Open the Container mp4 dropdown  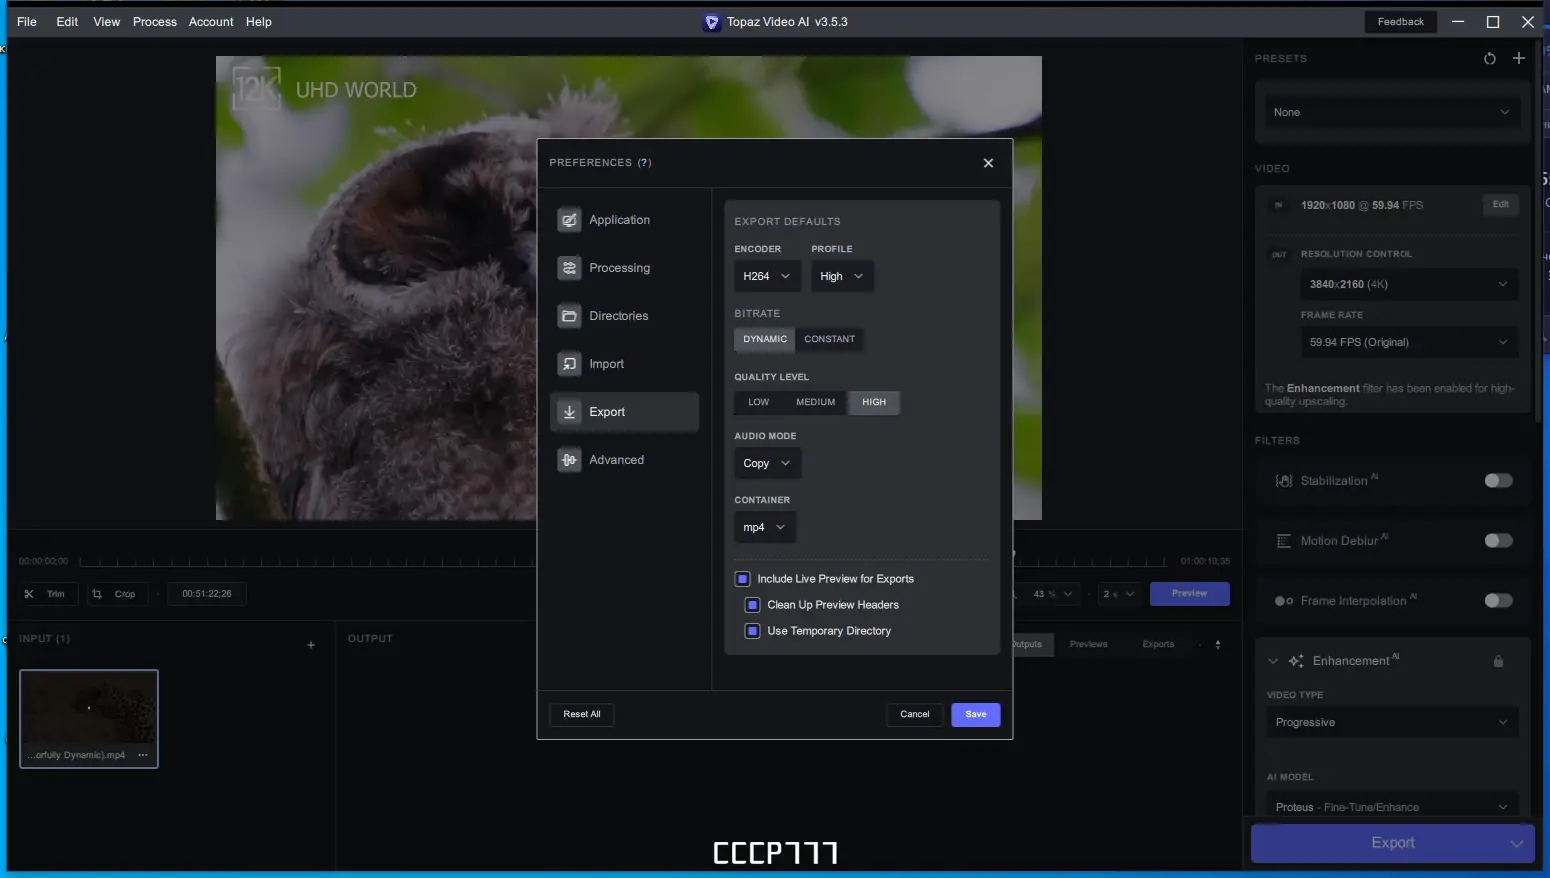[765, 527]
